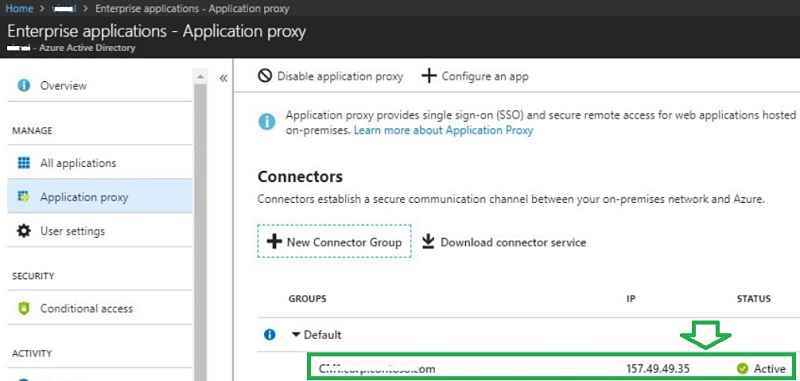Click the Disable application proxy circle icon
This screenshot has height=381, width=800.
pyautogui.click(x=264, y=77)
